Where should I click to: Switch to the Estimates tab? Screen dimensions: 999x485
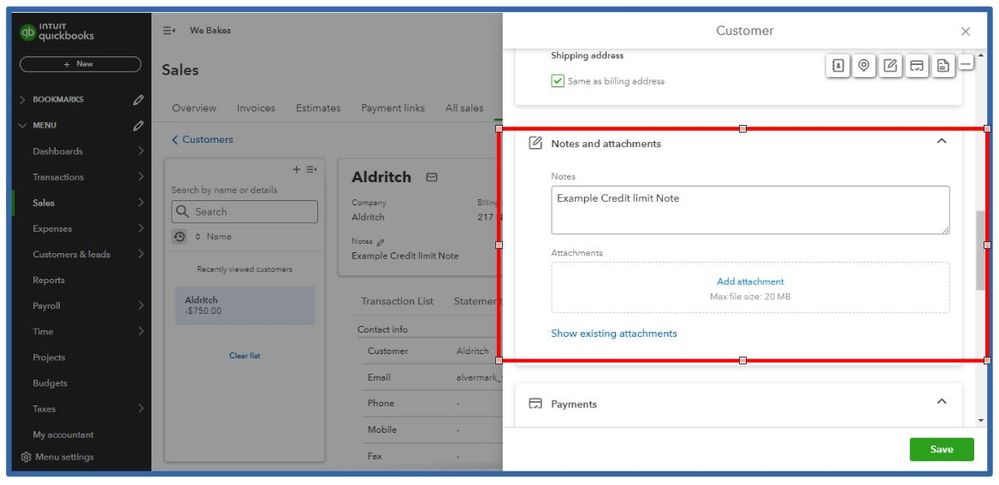click(x=318, y=108)
